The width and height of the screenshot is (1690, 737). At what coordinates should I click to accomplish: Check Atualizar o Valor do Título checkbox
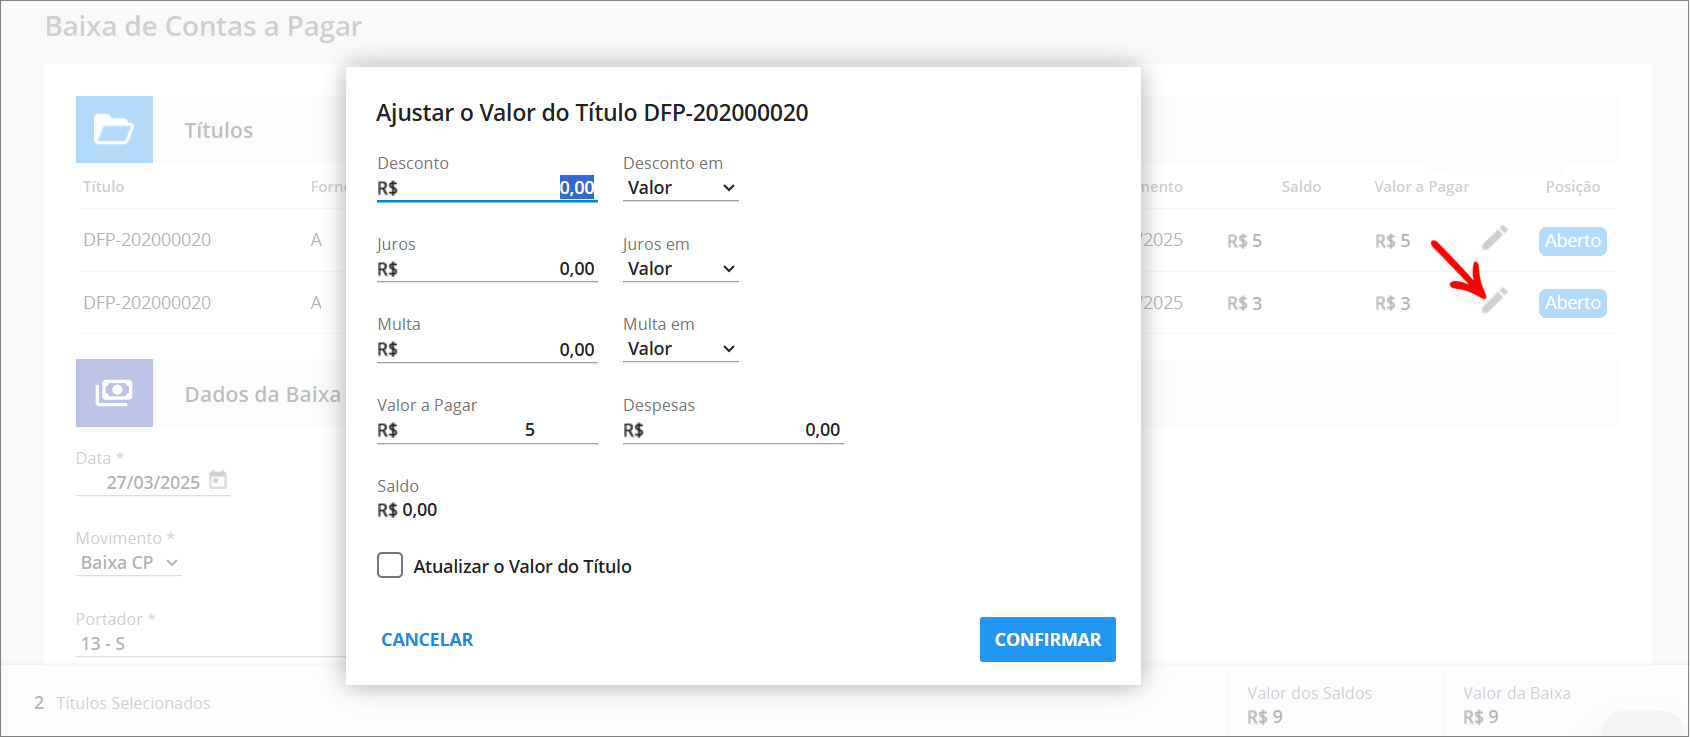[390, 565]
